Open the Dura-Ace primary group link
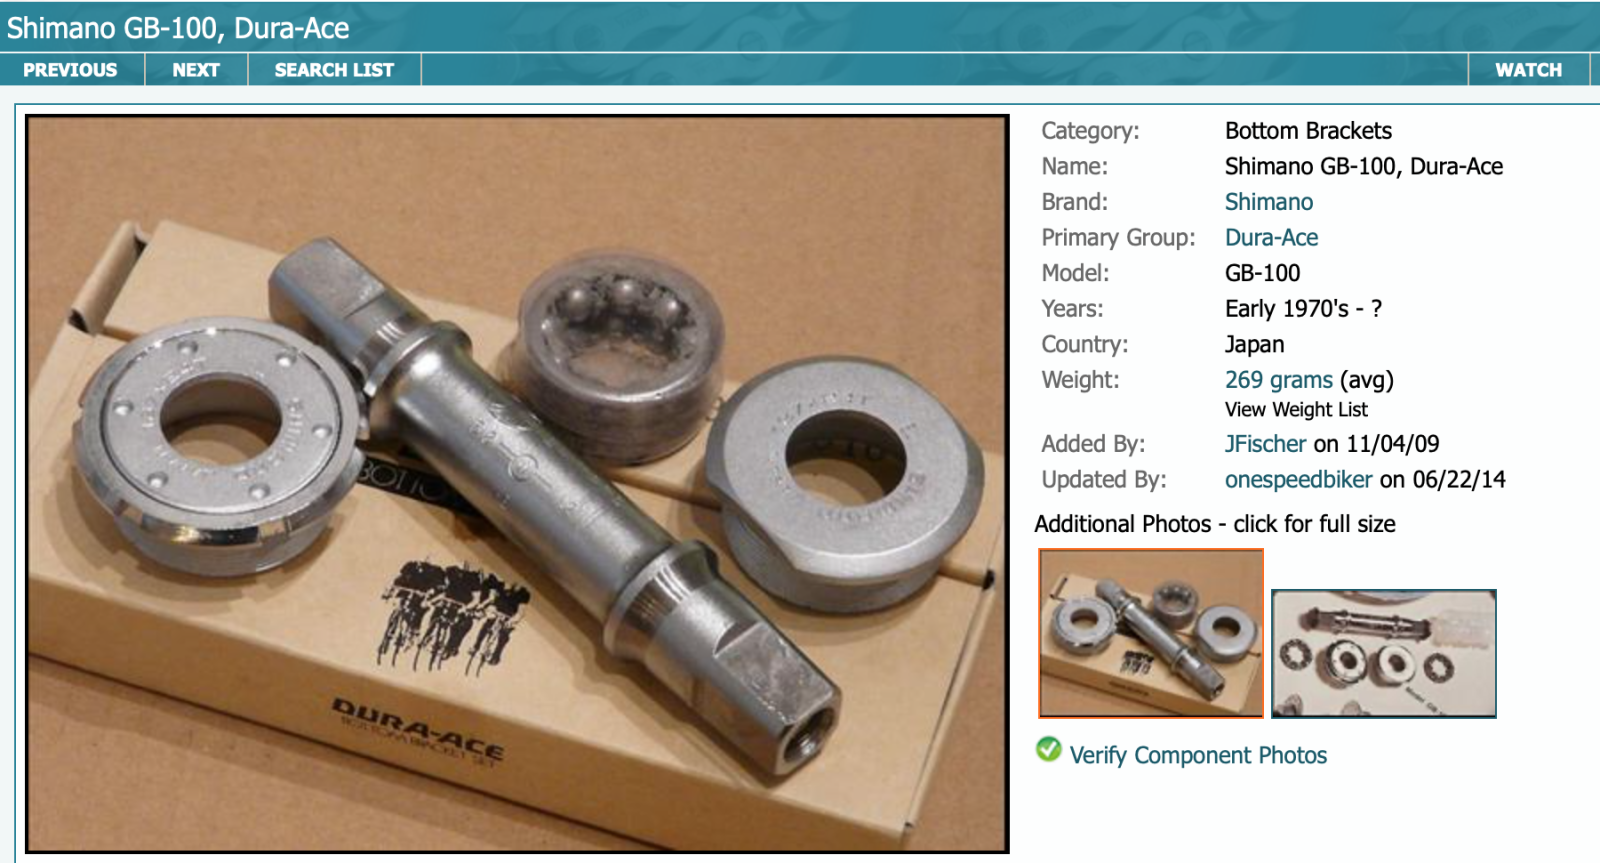Viewport: 1600px width, 863px height. (1271, 238)
